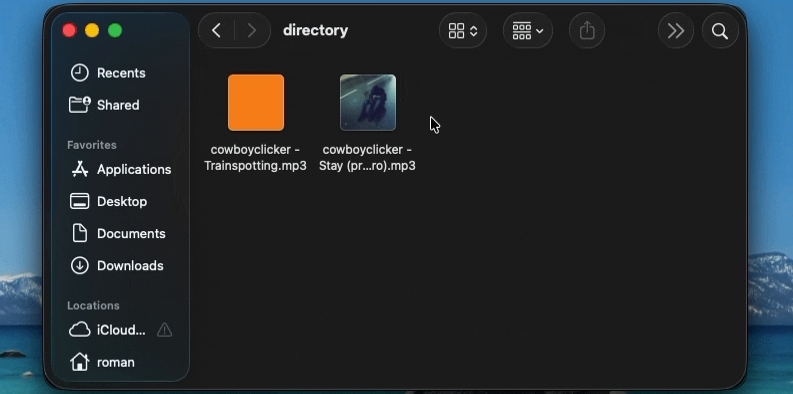Viewport: 793px width, 394px height.
Task: Click the 'cowboyclicker - Stay (pr...ro).mp3' file name
Action: 367,157
